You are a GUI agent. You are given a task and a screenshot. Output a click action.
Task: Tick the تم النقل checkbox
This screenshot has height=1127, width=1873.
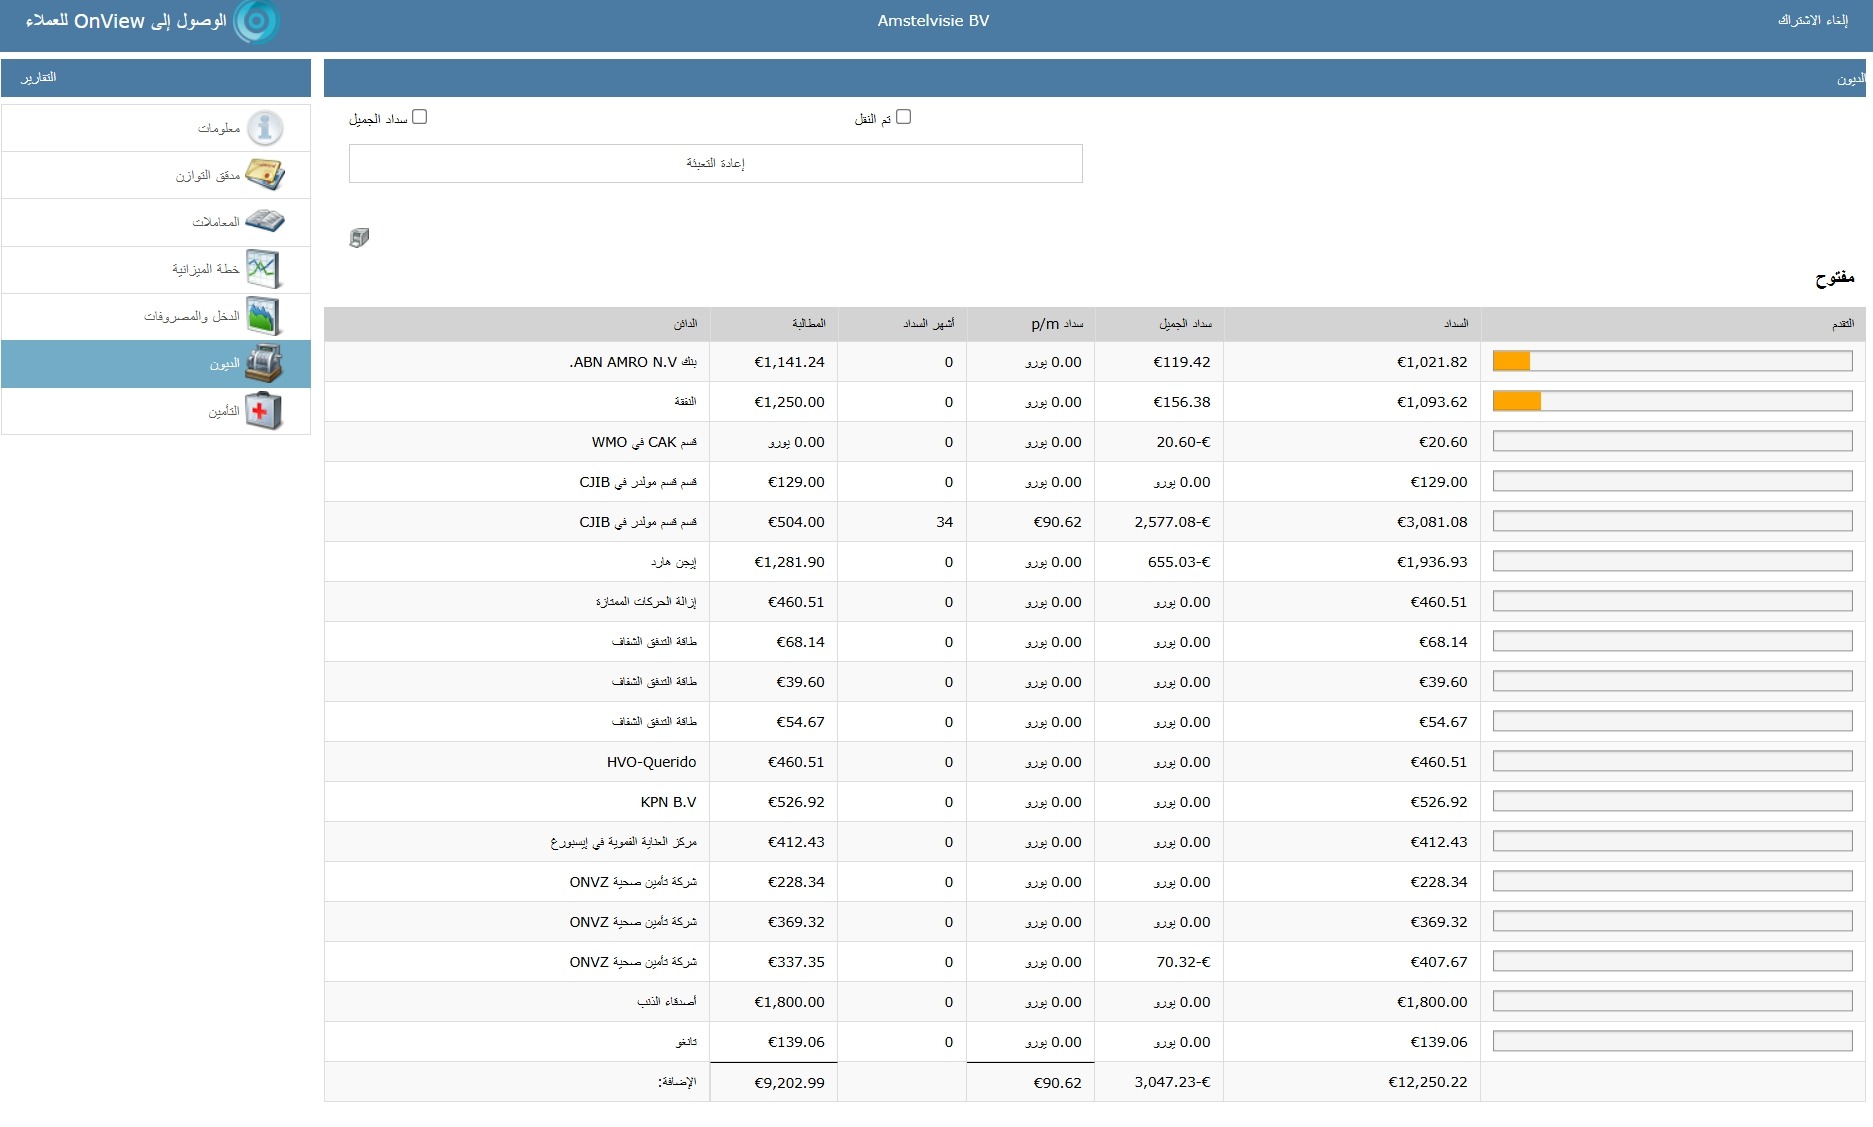coord(904,117)
